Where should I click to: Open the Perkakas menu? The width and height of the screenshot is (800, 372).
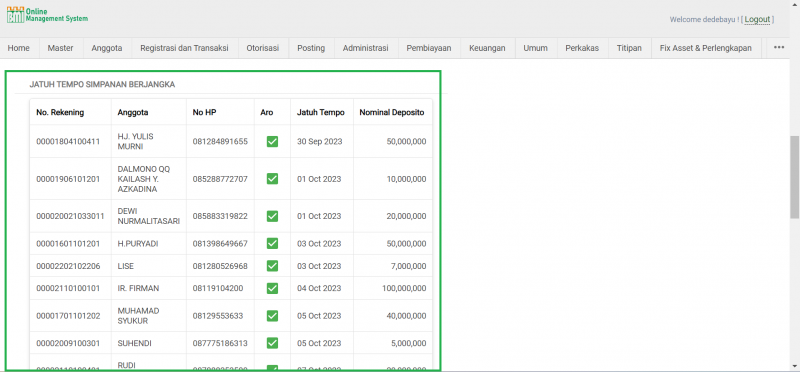point(582,48)
